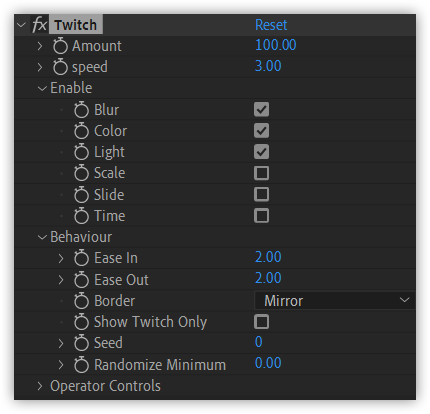Image resolution: width=430 pixels, height=414 pixels.
Task: Toggle the fx switch for Twitch effect
Action: tap(39, 25)
